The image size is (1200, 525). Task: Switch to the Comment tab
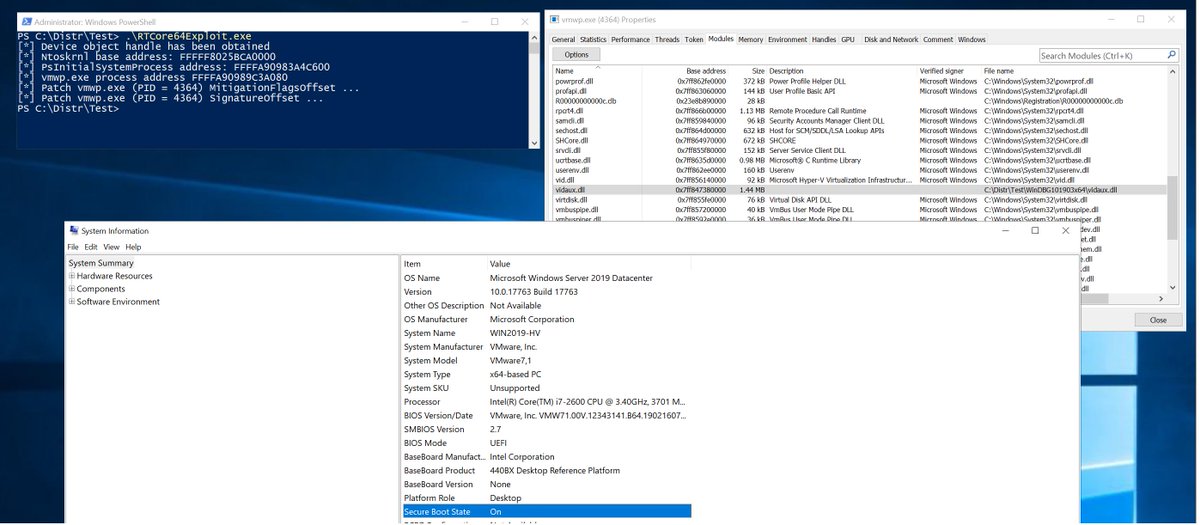click(x=938, y=39)
